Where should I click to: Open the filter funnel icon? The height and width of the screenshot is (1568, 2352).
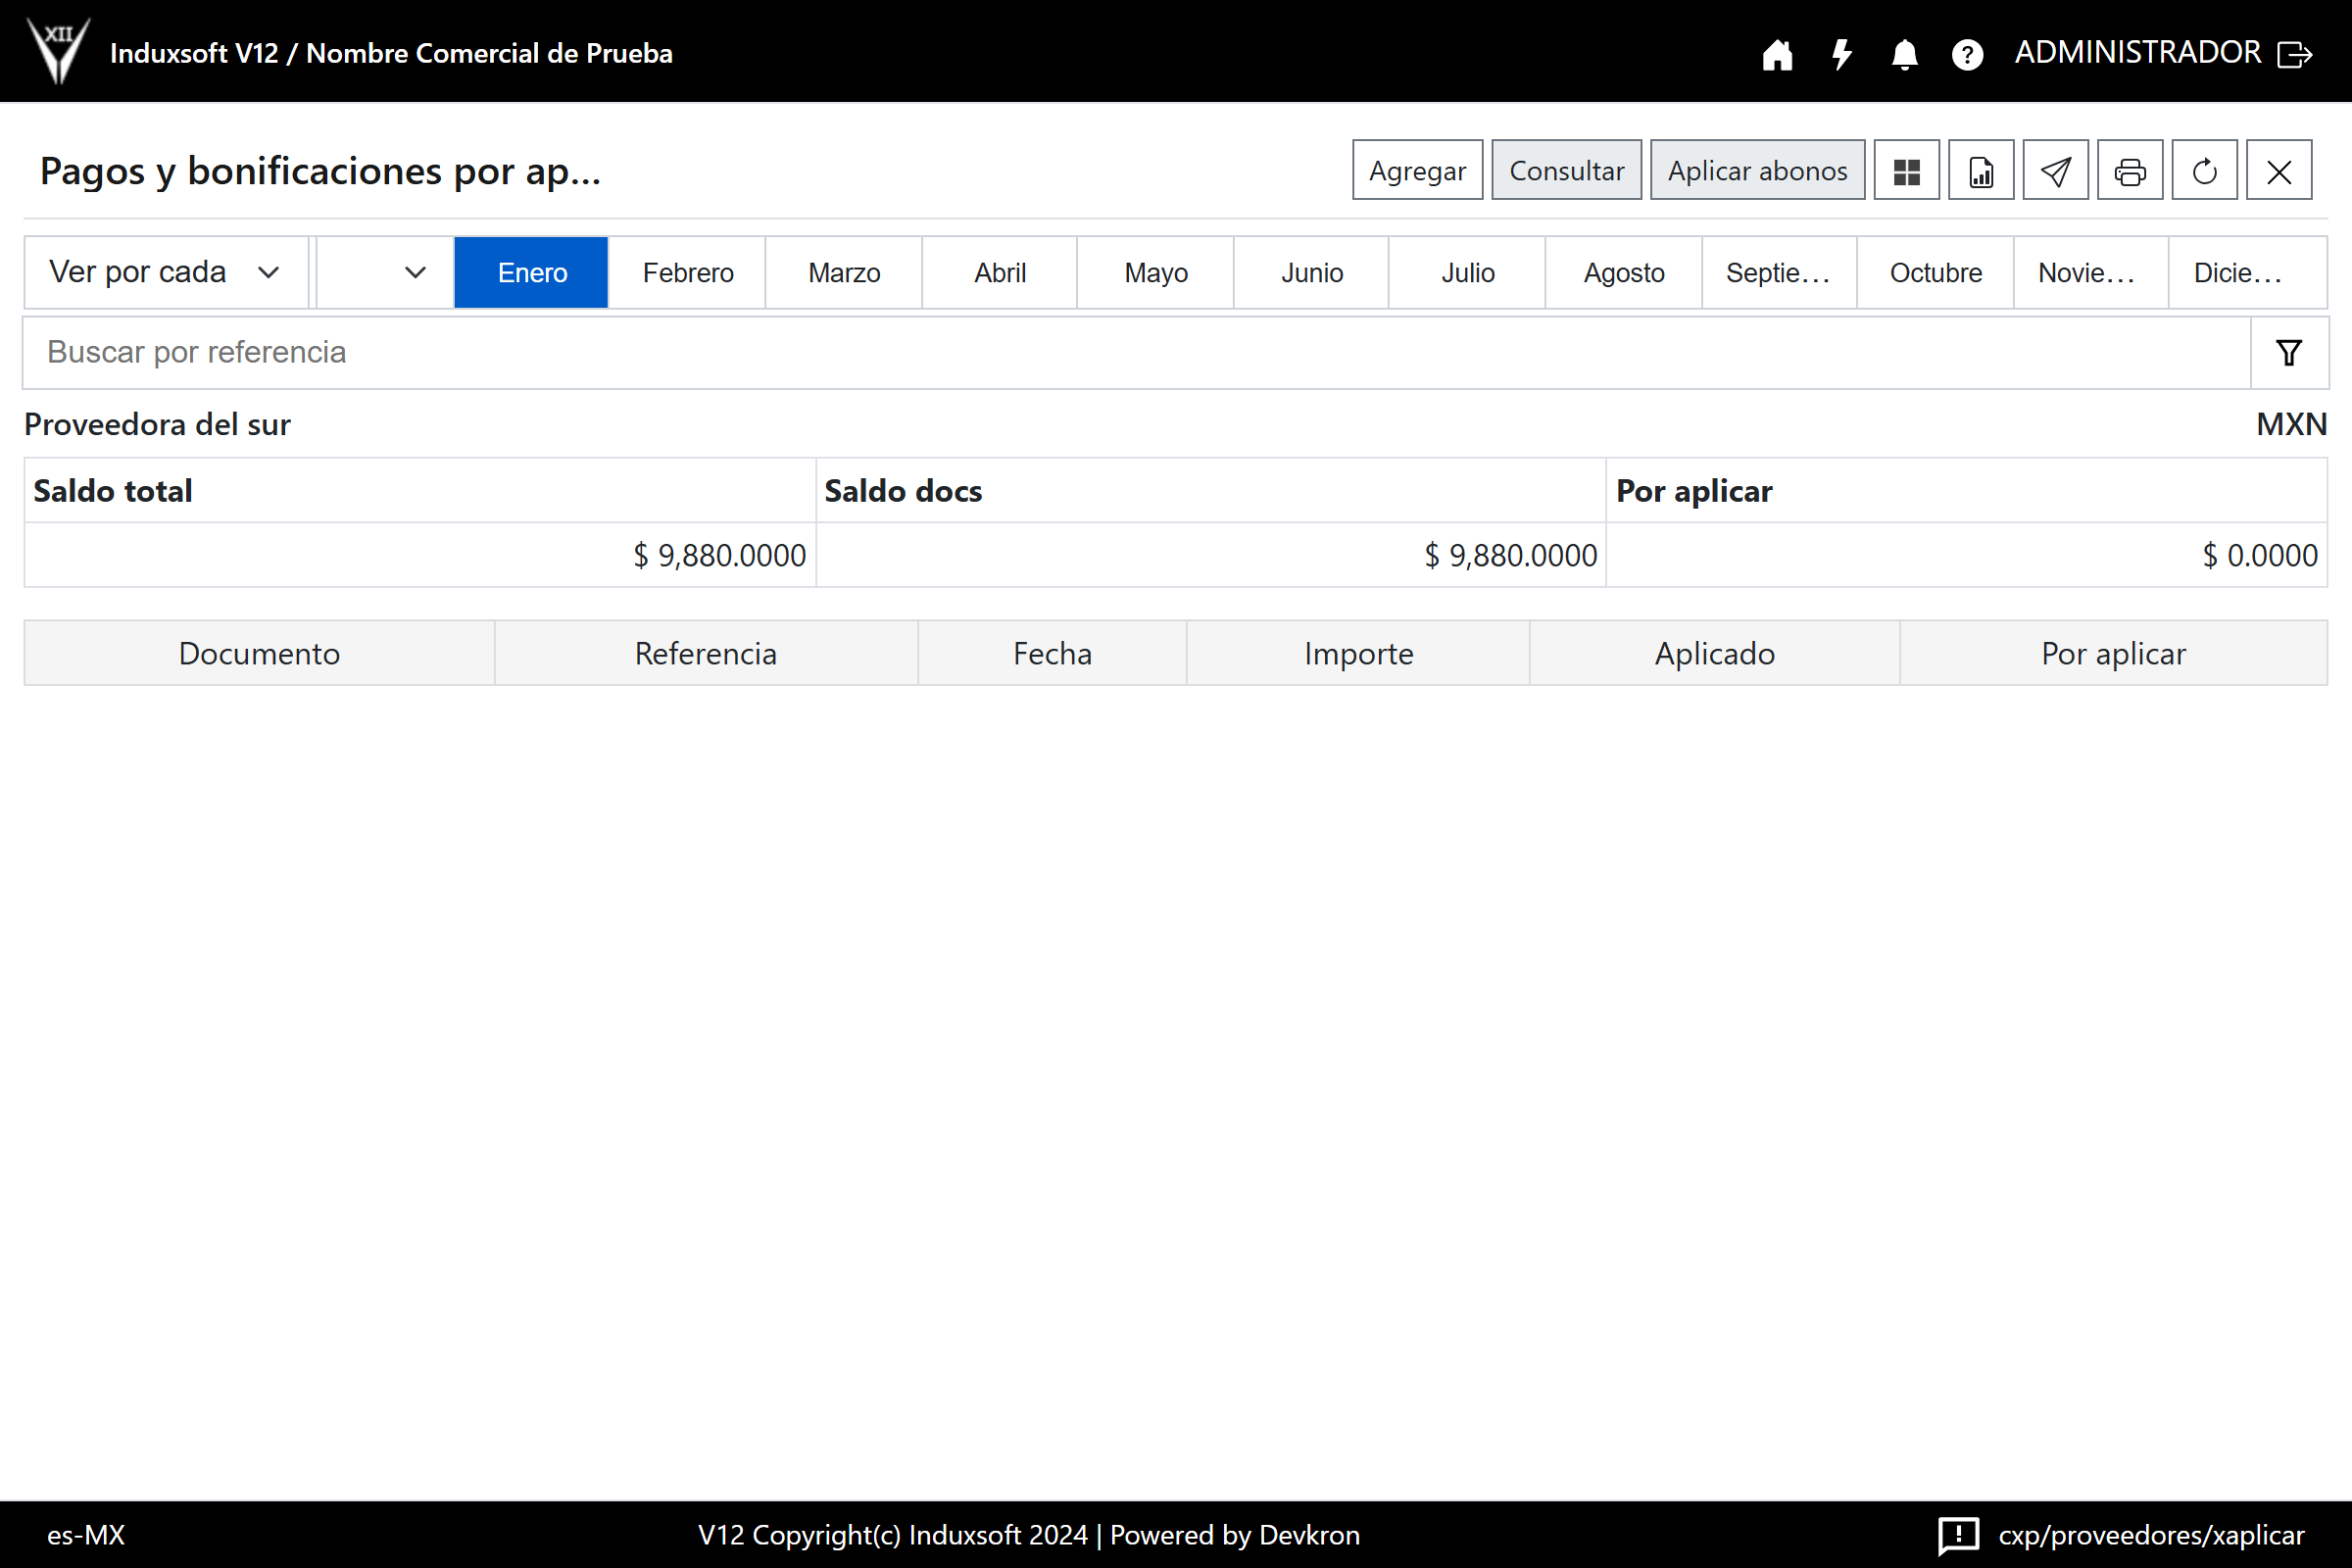point(2289,353)
